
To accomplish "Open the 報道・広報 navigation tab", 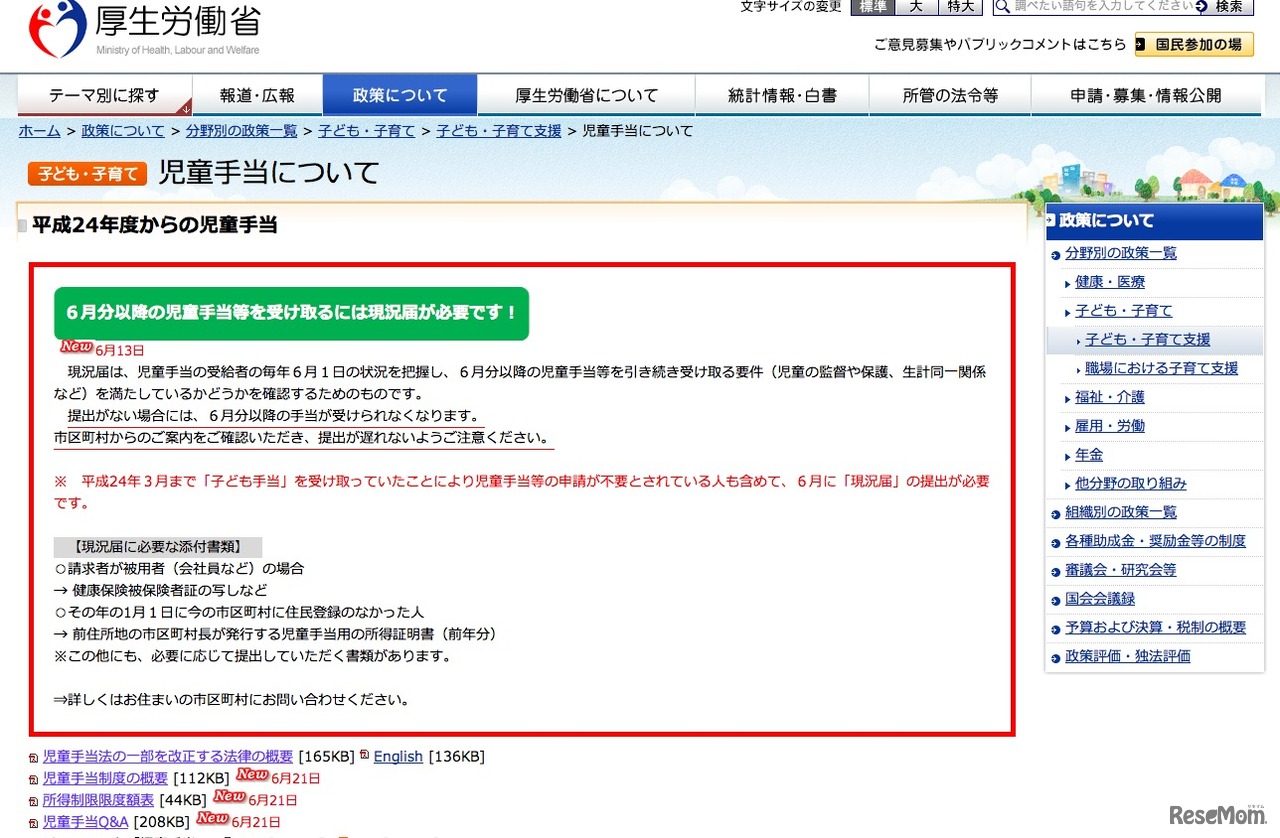I will (258, 96).
